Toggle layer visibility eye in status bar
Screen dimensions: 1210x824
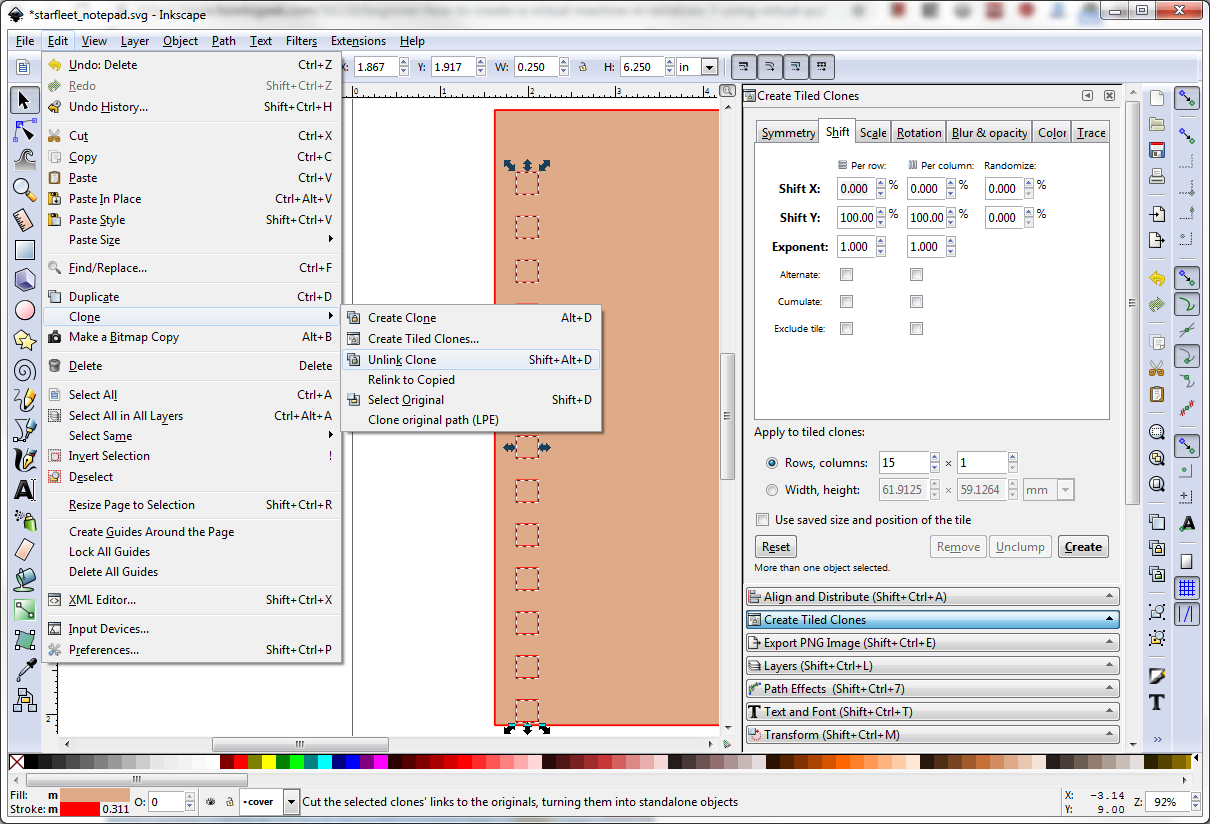210,801
